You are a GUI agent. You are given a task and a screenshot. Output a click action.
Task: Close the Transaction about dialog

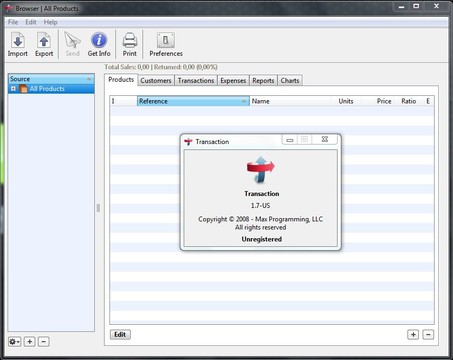[325, 139]
